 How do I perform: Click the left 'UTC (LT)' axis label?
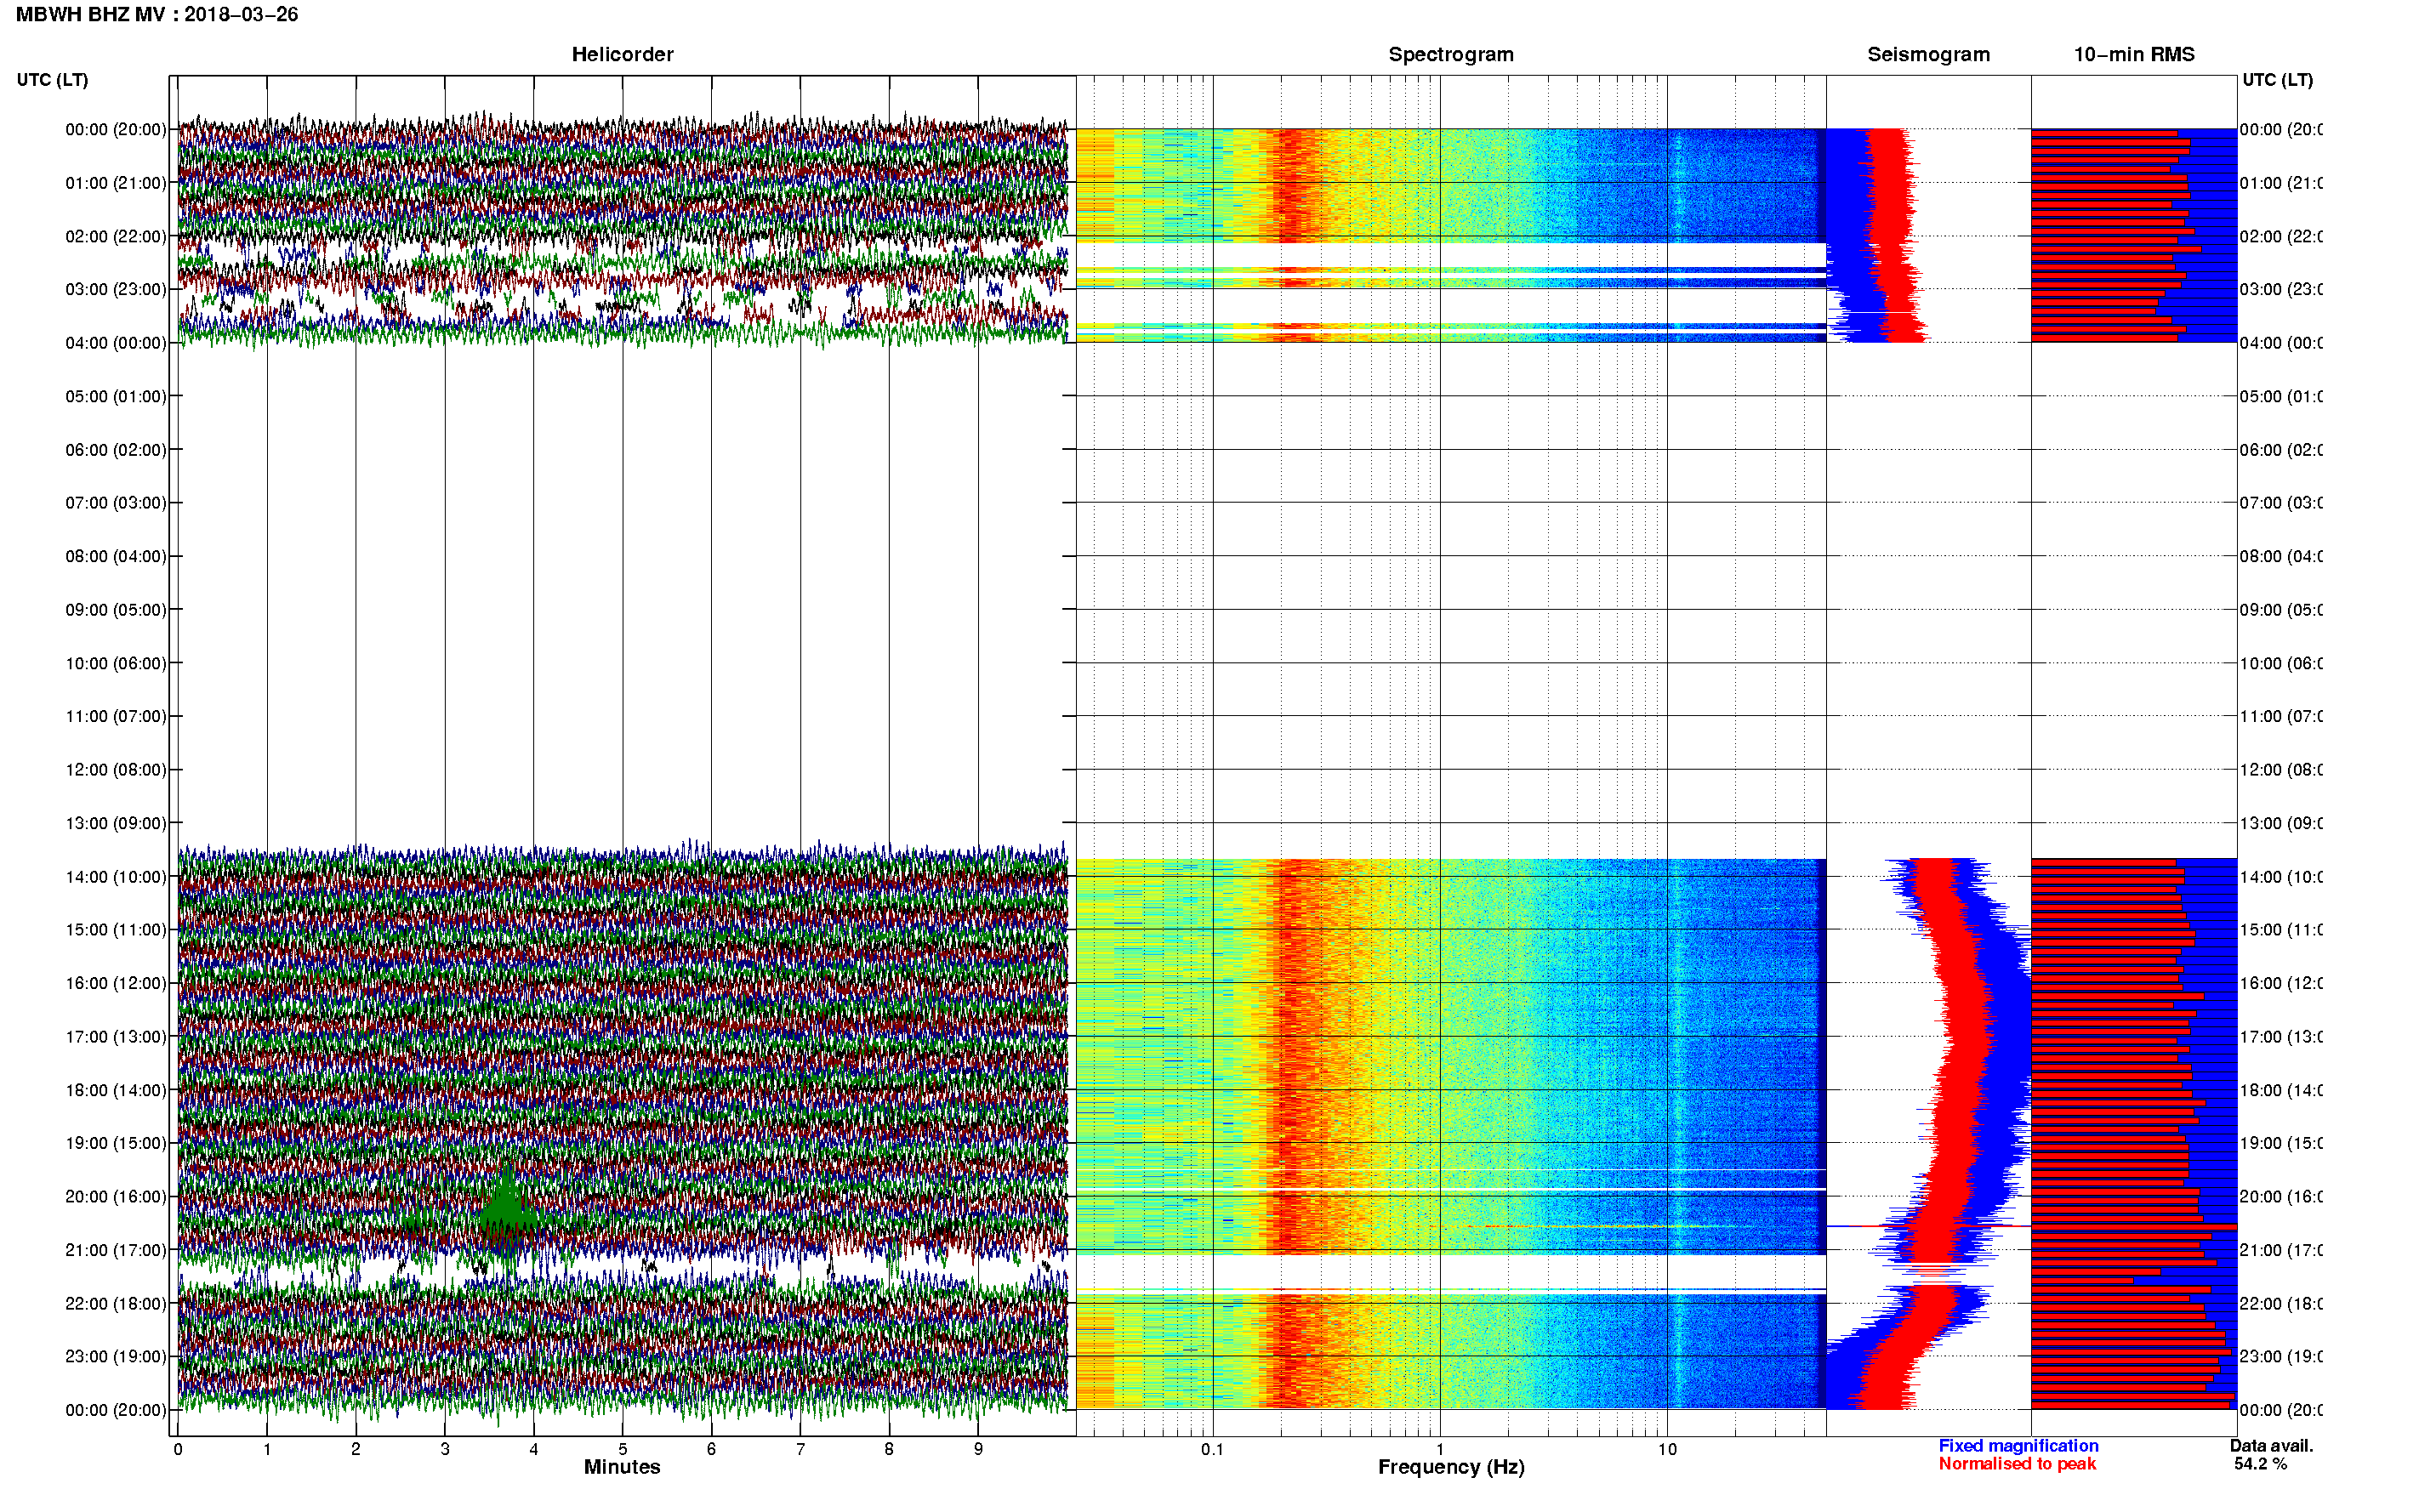click(x=52, y=80)
